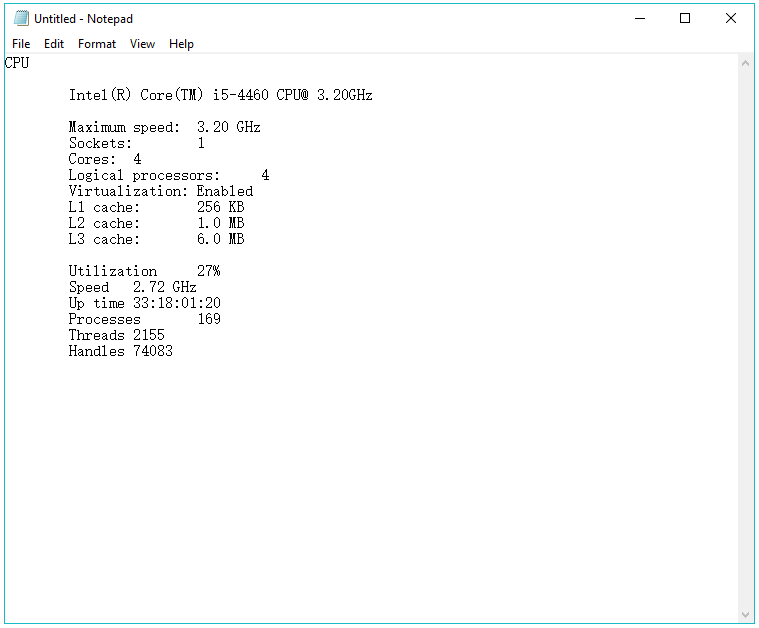Click the 'Sockets:' line
Image resolution: width=759 pixels, height=628 pixels.
pyautogui.click(x=137, y=143)
